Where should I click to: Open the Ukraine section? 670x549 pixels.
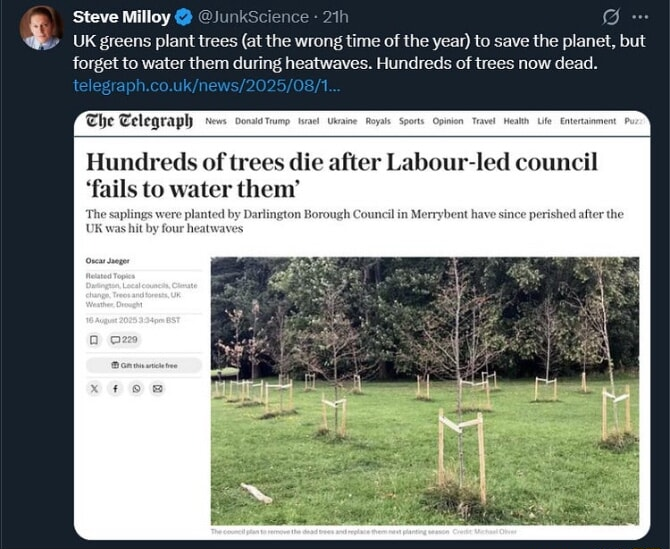(342, 121)
